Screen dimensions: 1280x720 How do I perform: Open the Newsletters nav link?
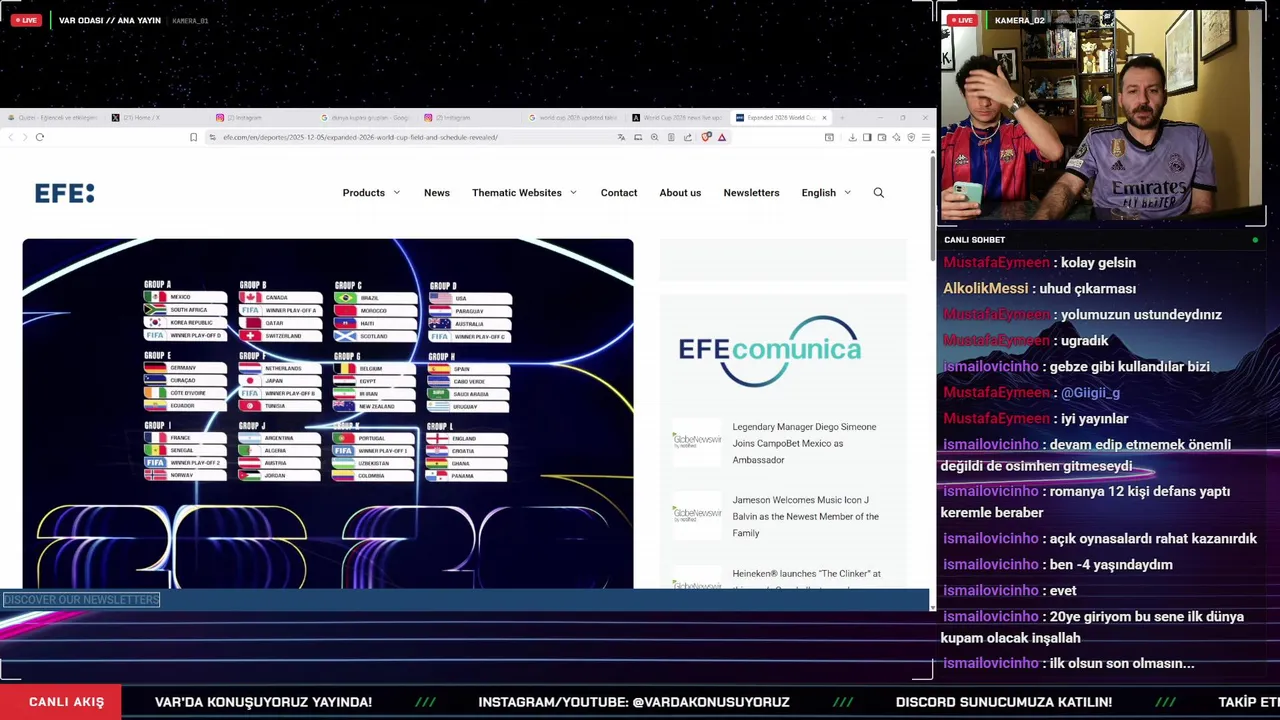click(751, 193)
